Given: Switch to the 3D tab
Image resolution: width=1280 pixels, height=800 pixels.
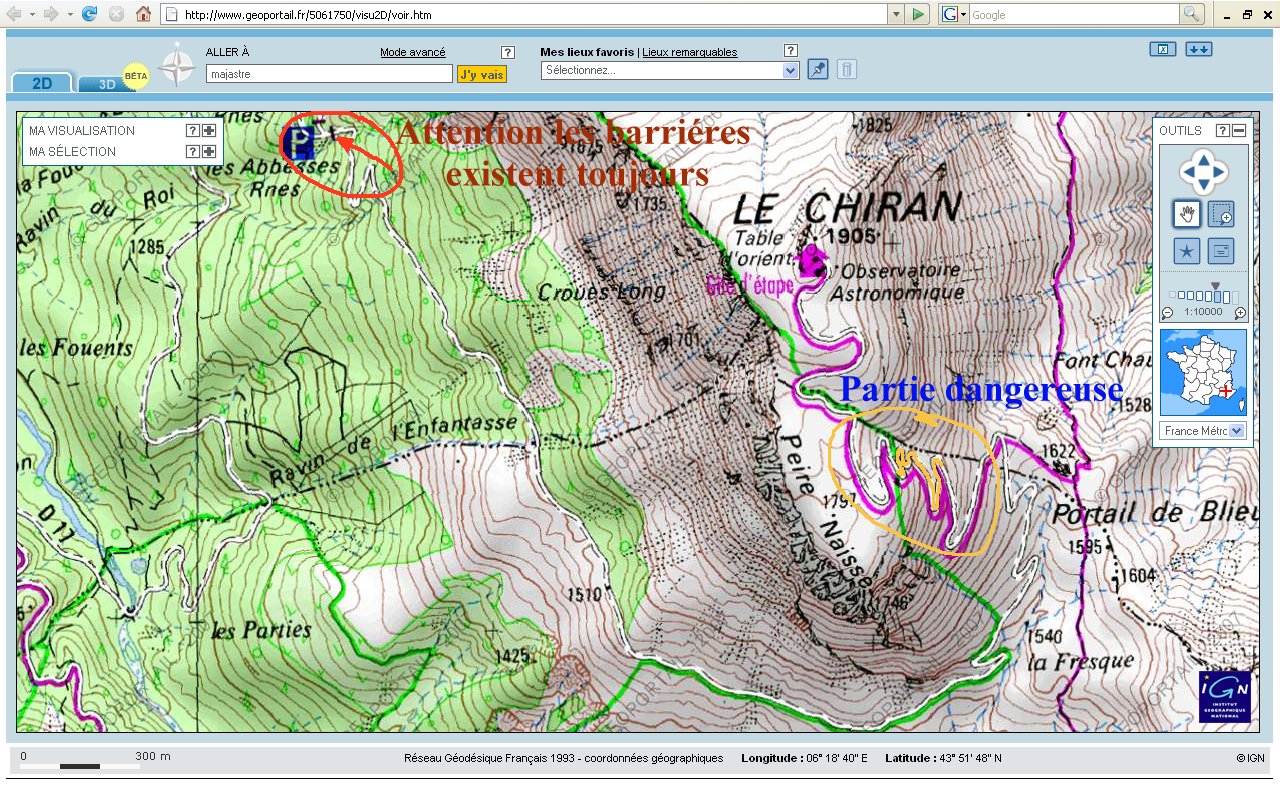Looking at the screenshot, I should [x=106, y=84].
